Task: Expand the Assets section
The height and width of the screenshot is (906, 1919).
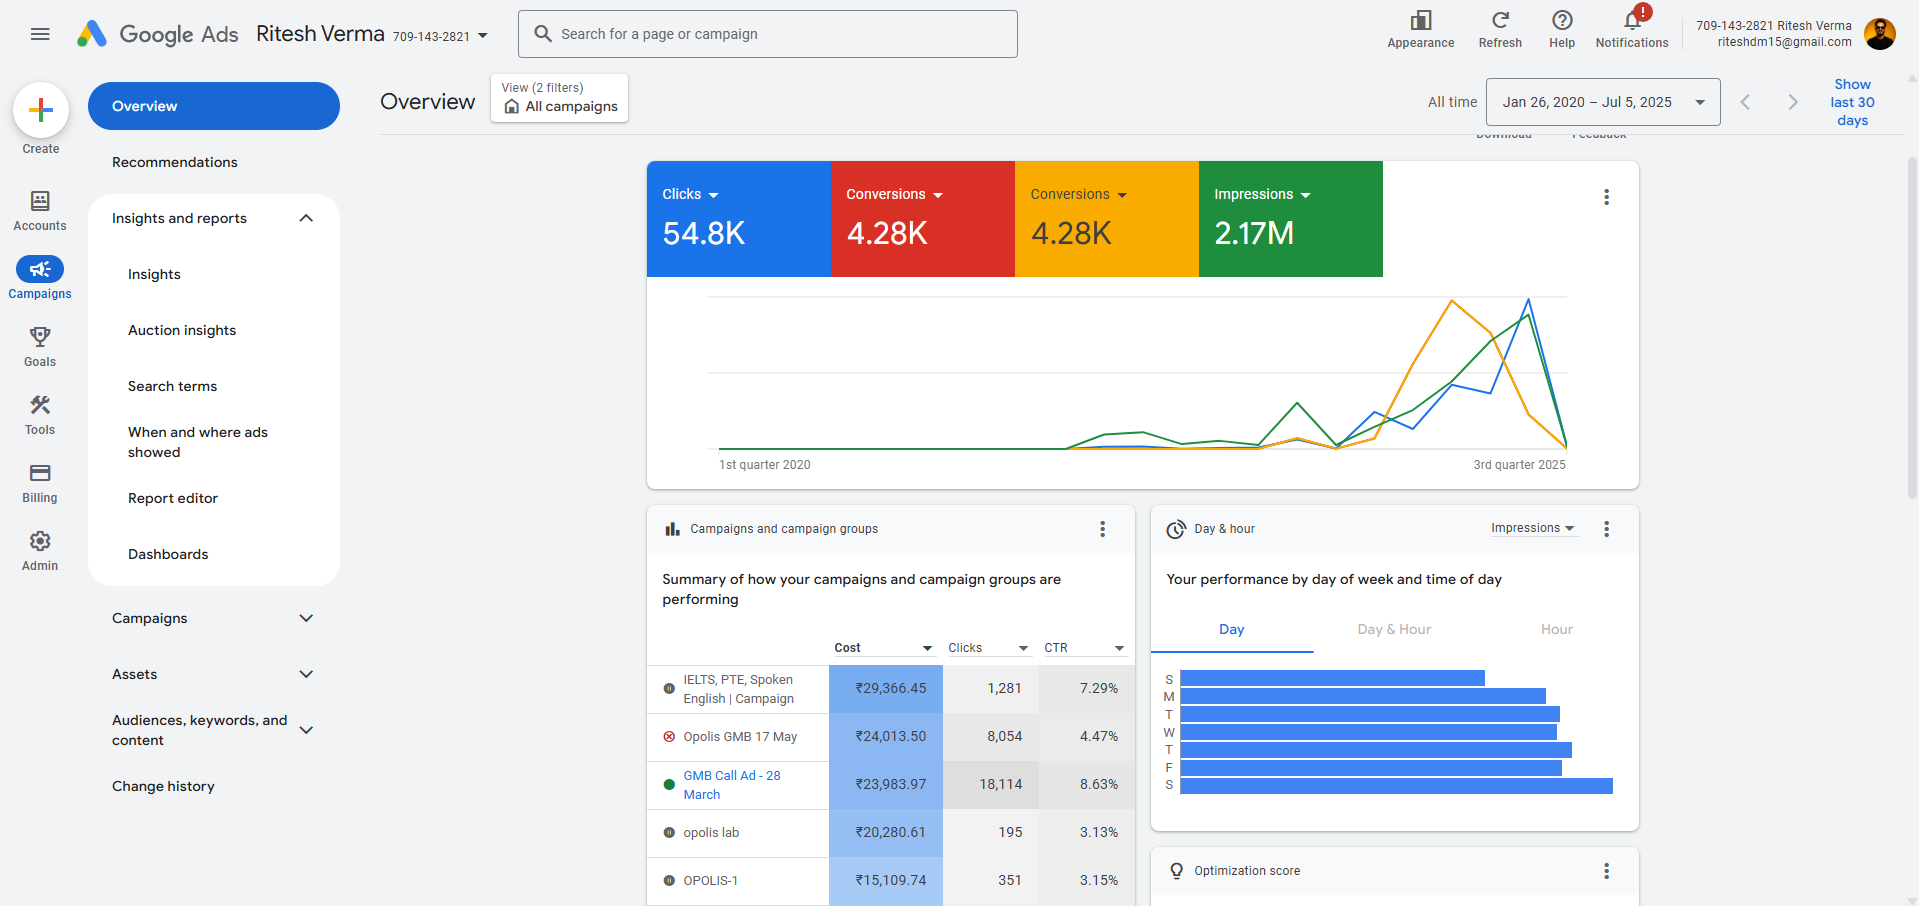Action: (306, 674)
